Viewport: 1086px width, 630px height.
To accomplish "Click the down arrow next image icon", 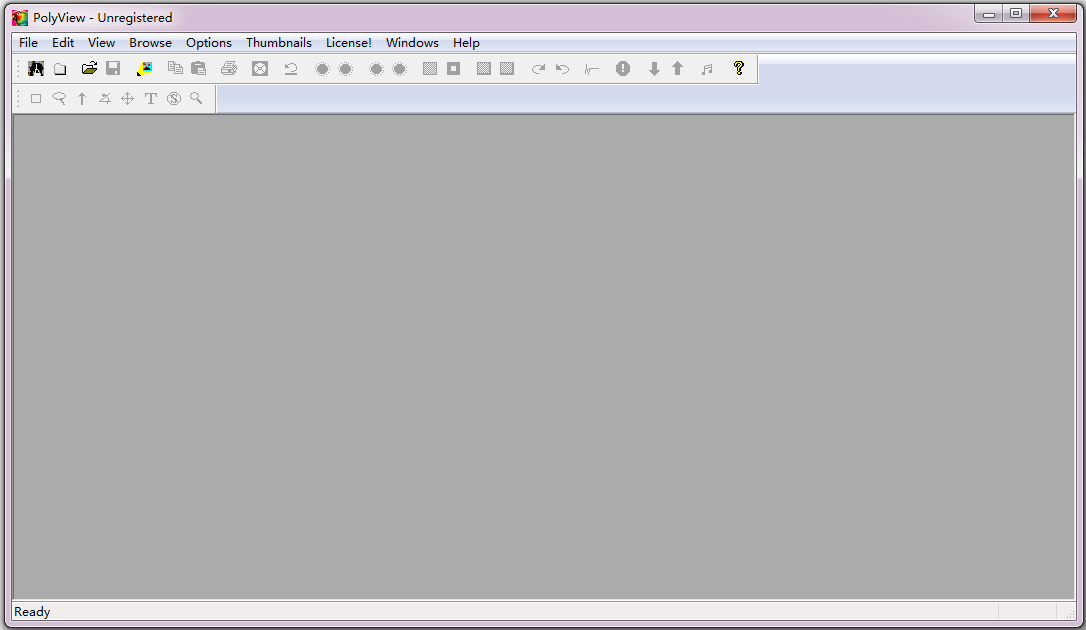I will 654,69.
